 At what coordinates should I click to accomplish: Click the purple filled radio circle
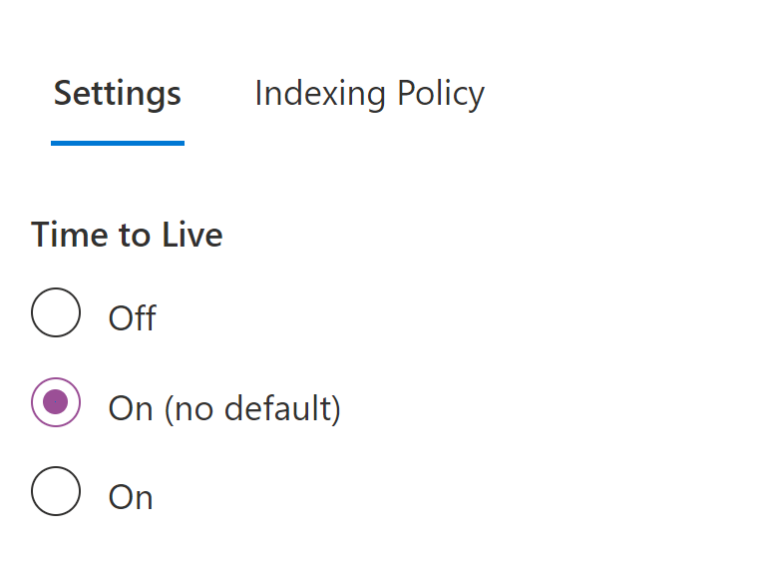click(56, 402)
